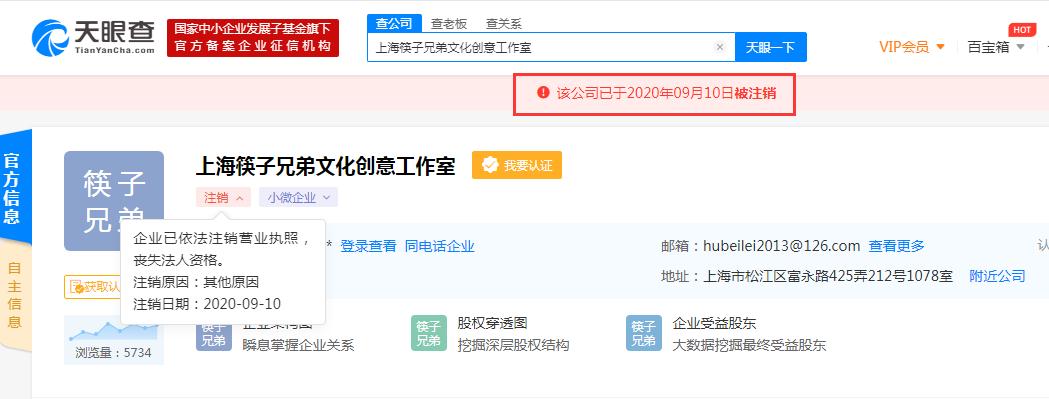
Task: Open the 百宝箱 dropdown menu
Action: click(x=996, y=47)
